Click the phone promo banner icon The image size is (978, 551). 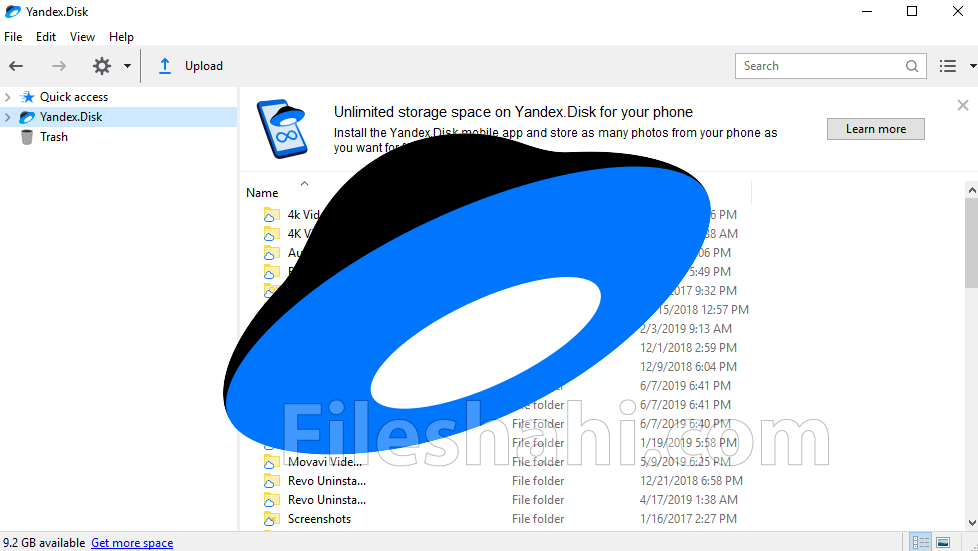click(283, 129)
